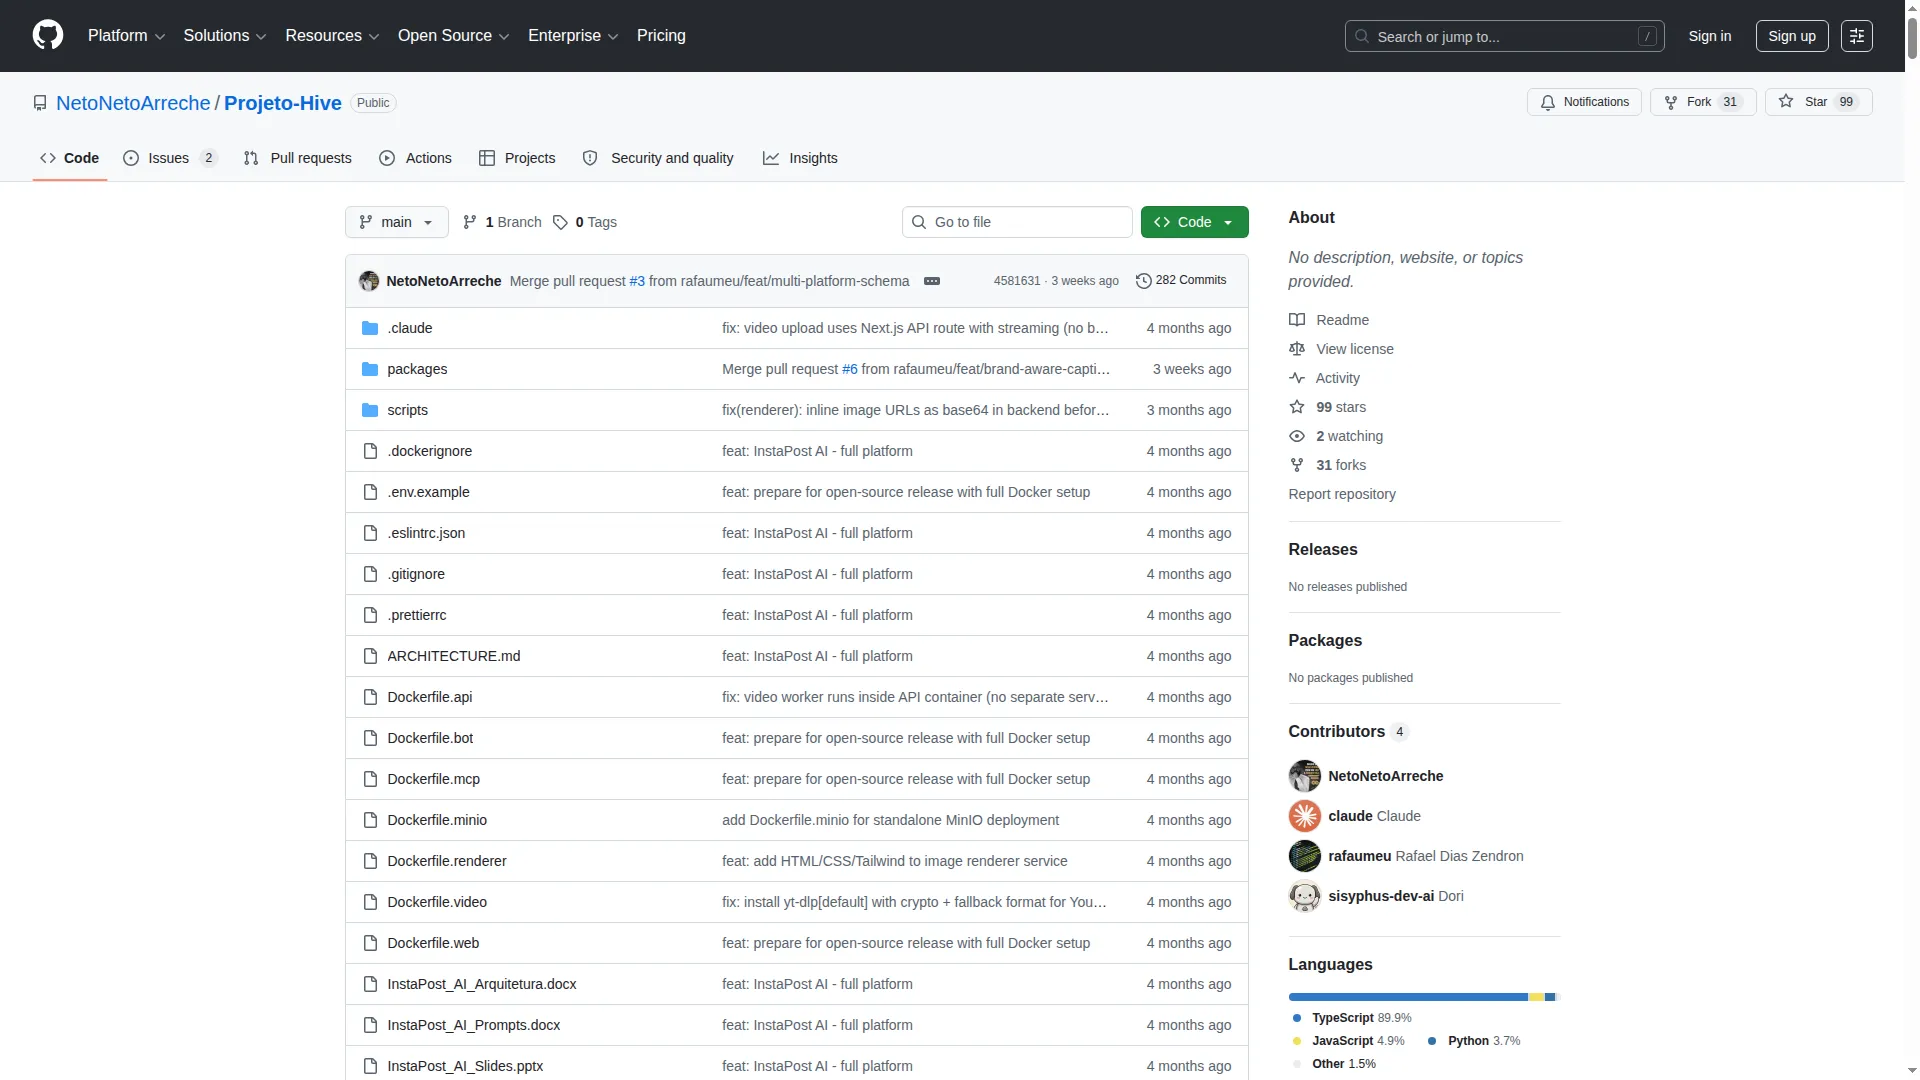Viewport: 1920px width, 1080px height.
Task: Click the Sign in link
Action: tap(1709, 36)
